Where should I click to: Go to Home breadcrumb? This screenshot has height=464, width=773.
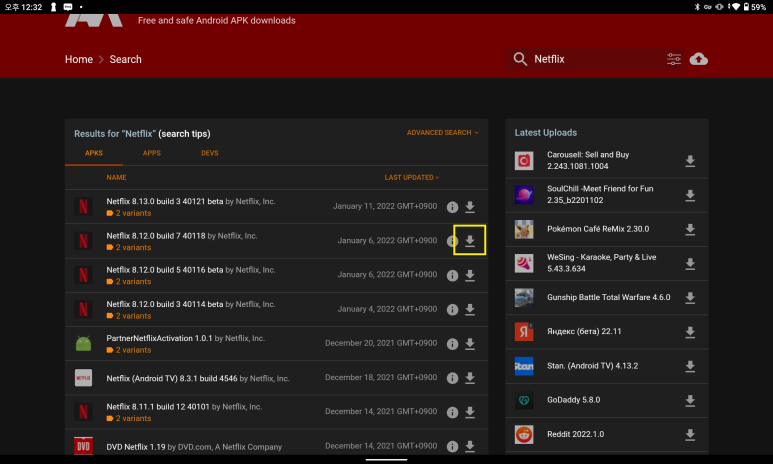coord(79,59)
